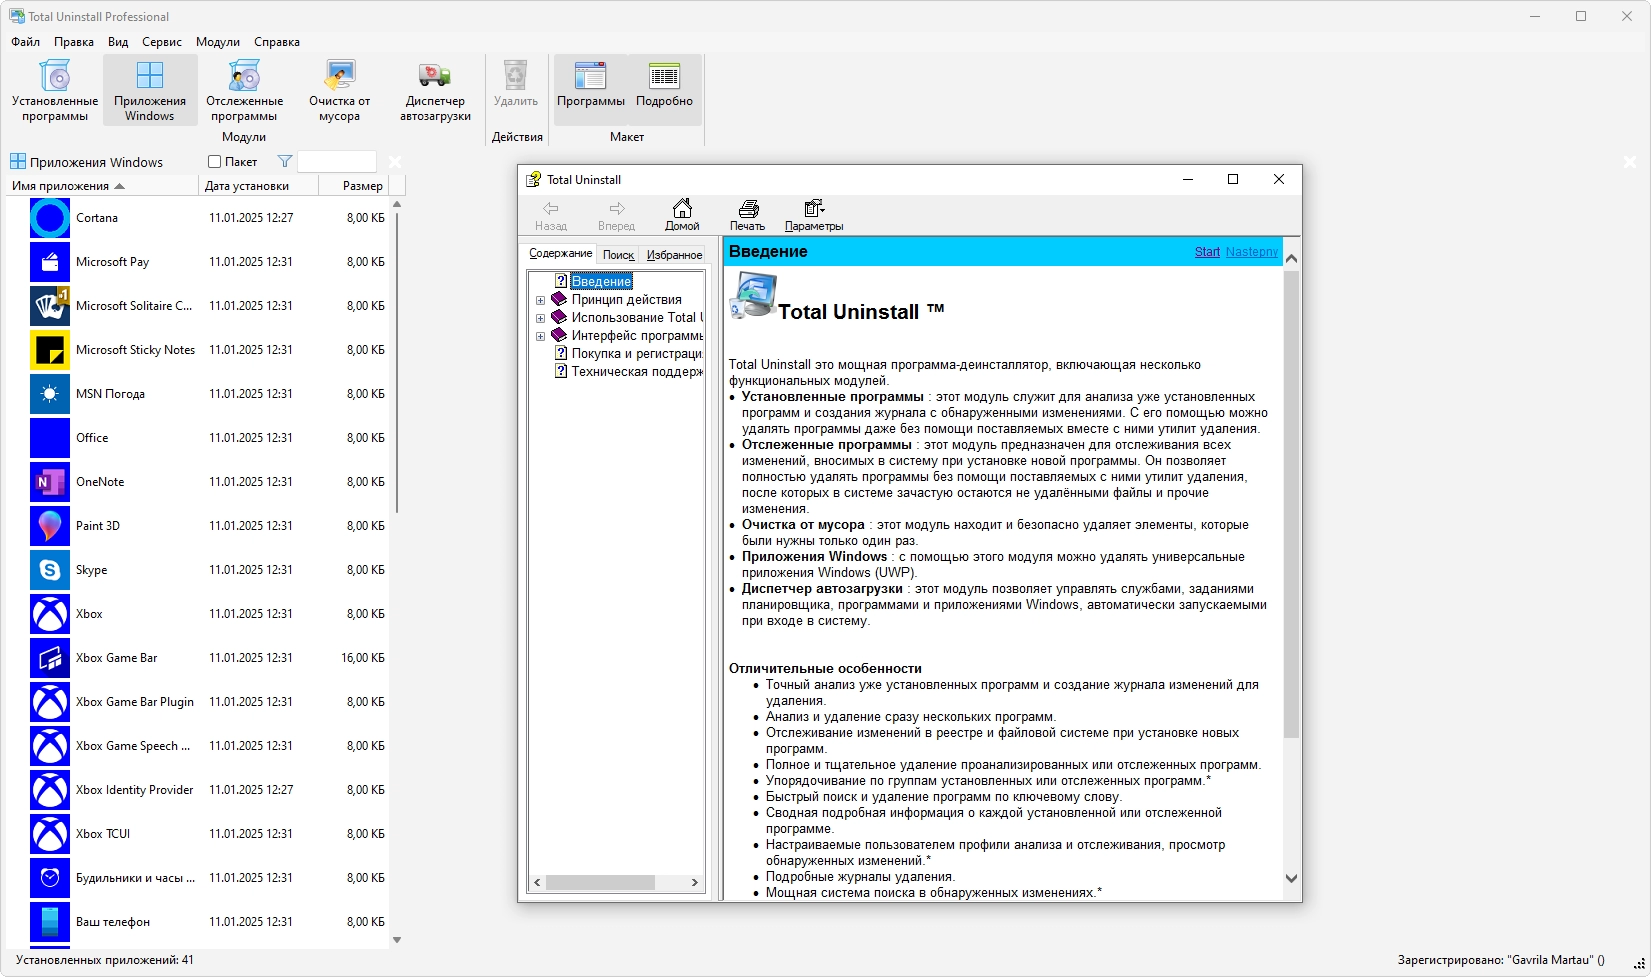Click the Печать printer icon
The image size is (1651, 977).
(748, 209)
